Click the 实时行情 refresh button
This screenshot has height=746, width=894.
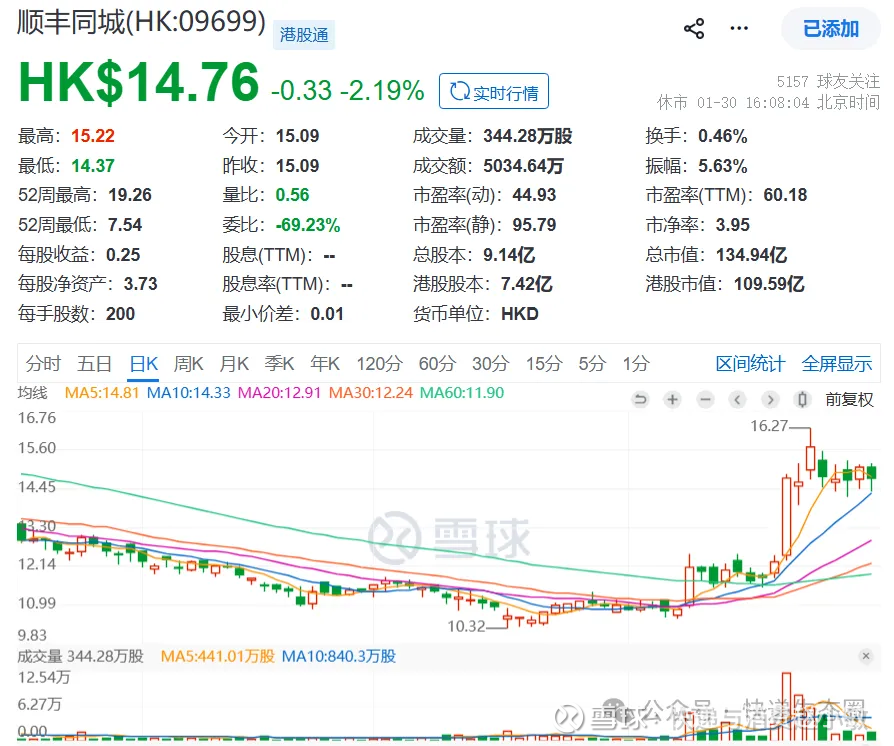pyautogui.click(x=494, y=91)
